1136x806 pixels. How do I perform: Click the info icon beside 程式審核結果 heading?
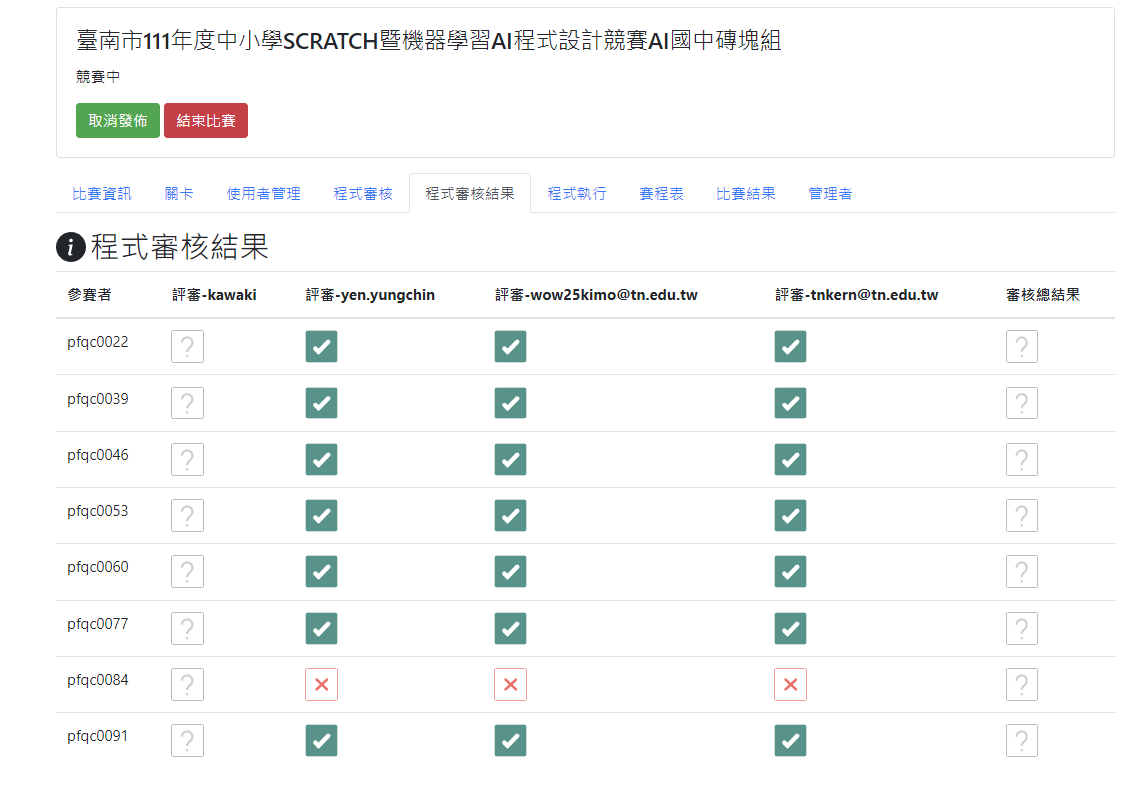(70, 248)
